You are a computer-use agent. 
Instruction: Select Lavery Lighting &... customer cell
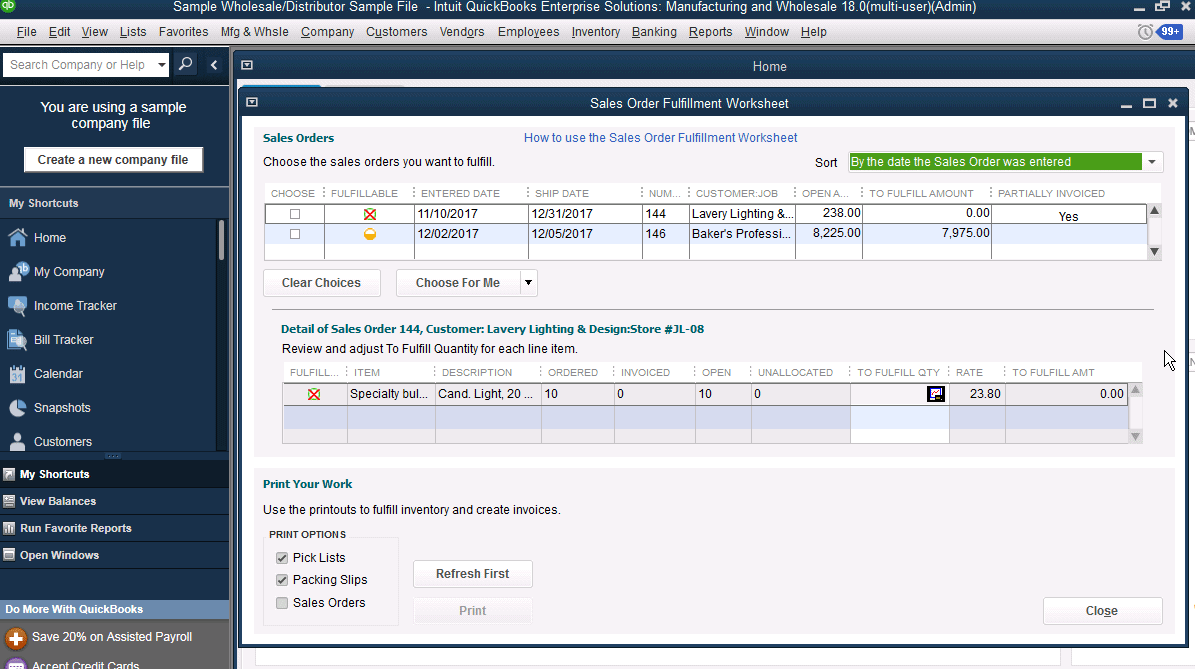pyautogui.click(x=742, y=214)
